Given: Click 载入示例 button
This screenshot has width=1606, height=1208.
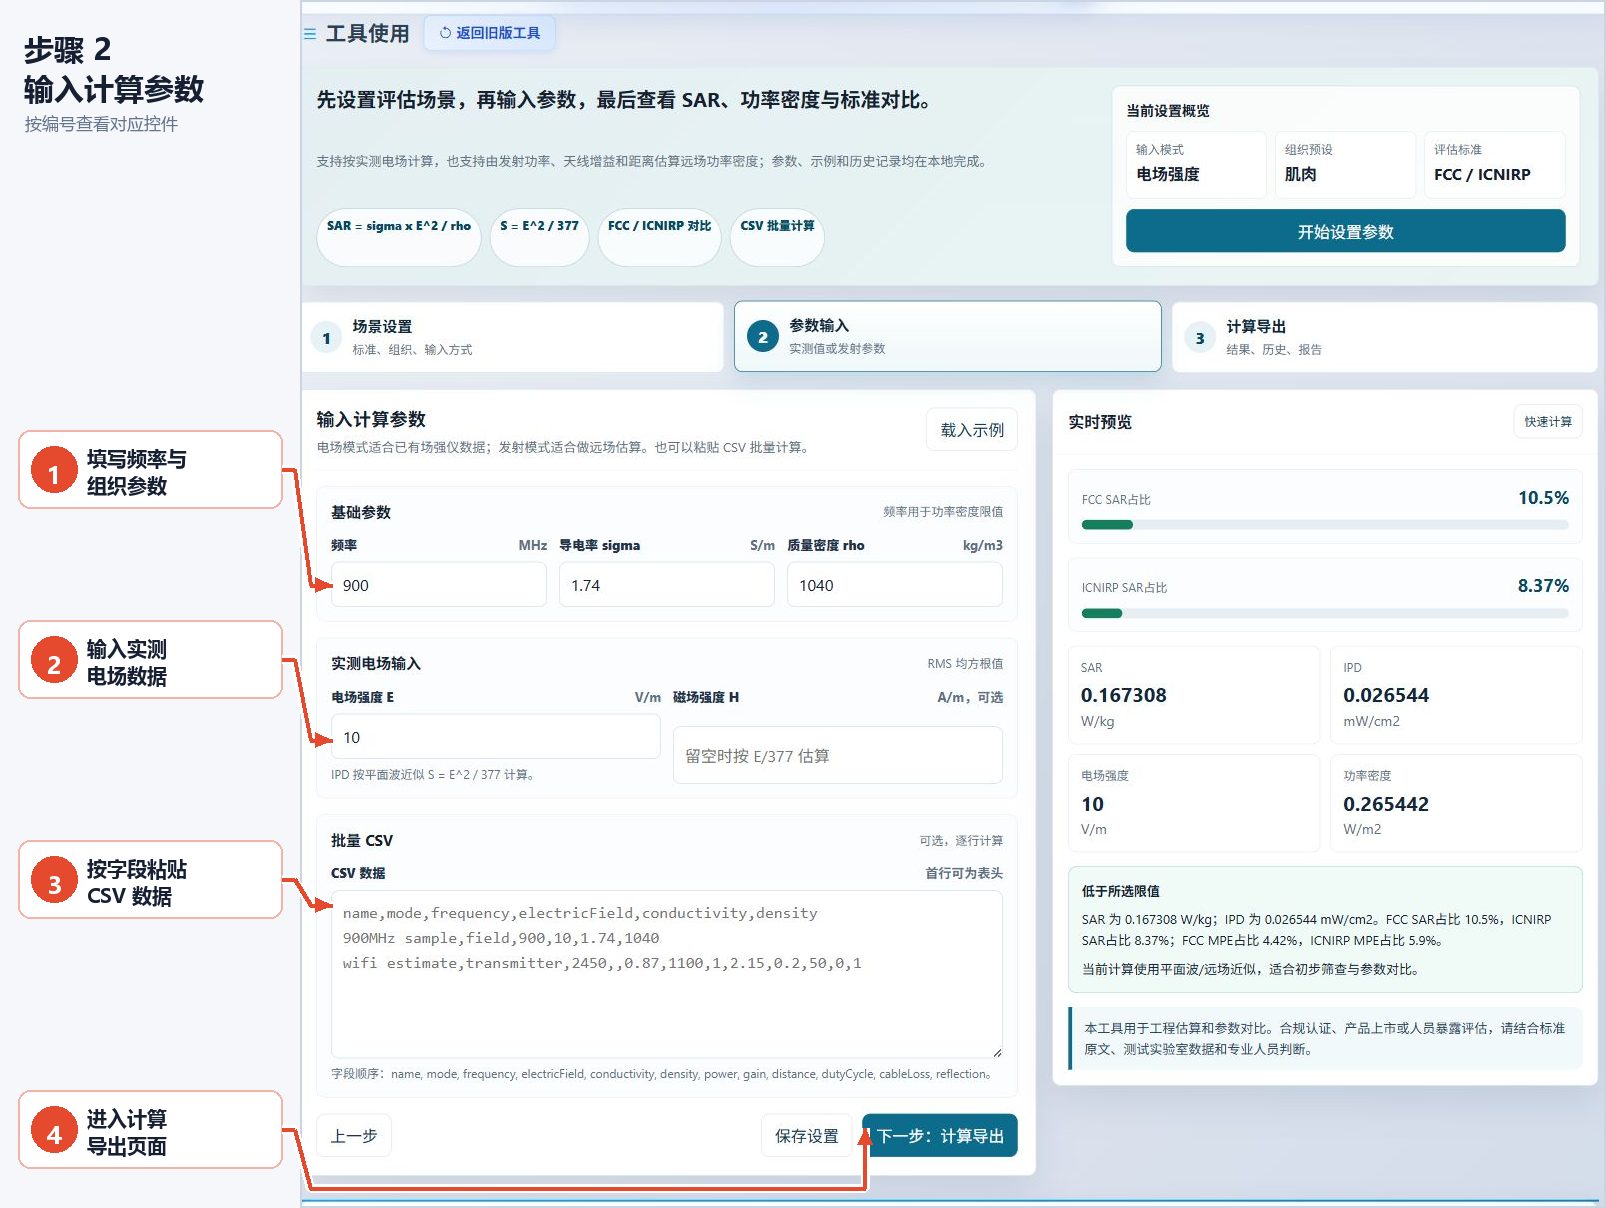Looking at the screenshot, I should [972, 430].
